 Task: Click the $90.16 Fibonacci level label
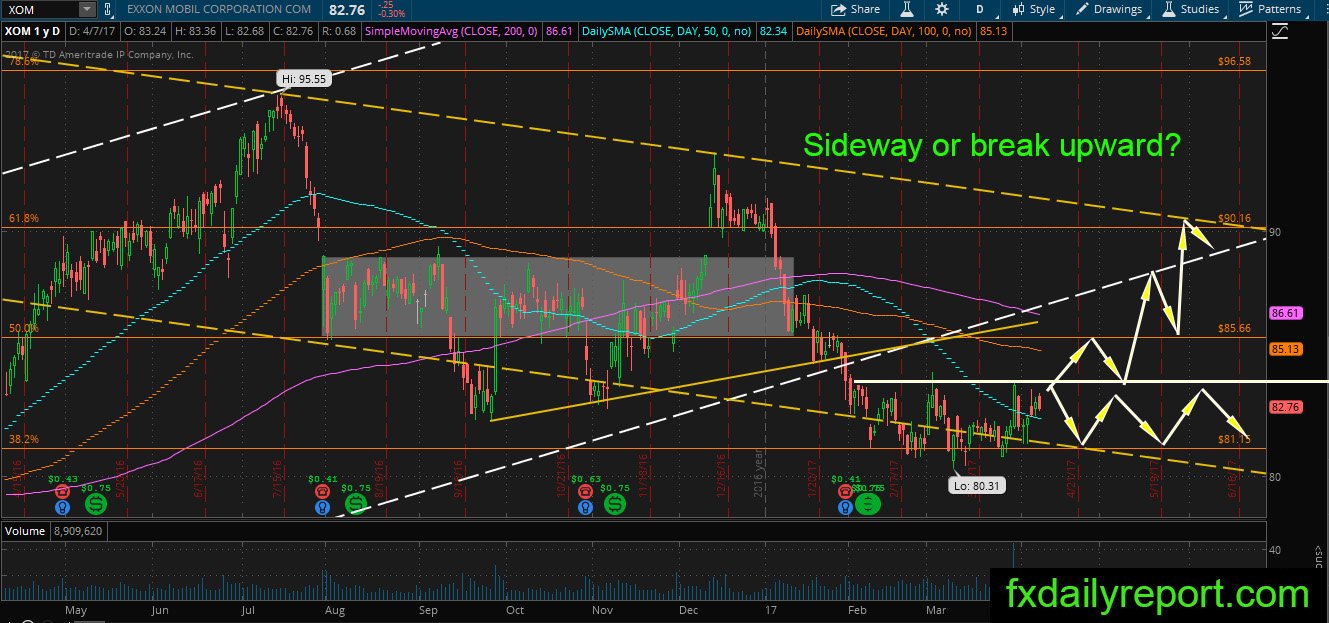(x=1235, y=218)
